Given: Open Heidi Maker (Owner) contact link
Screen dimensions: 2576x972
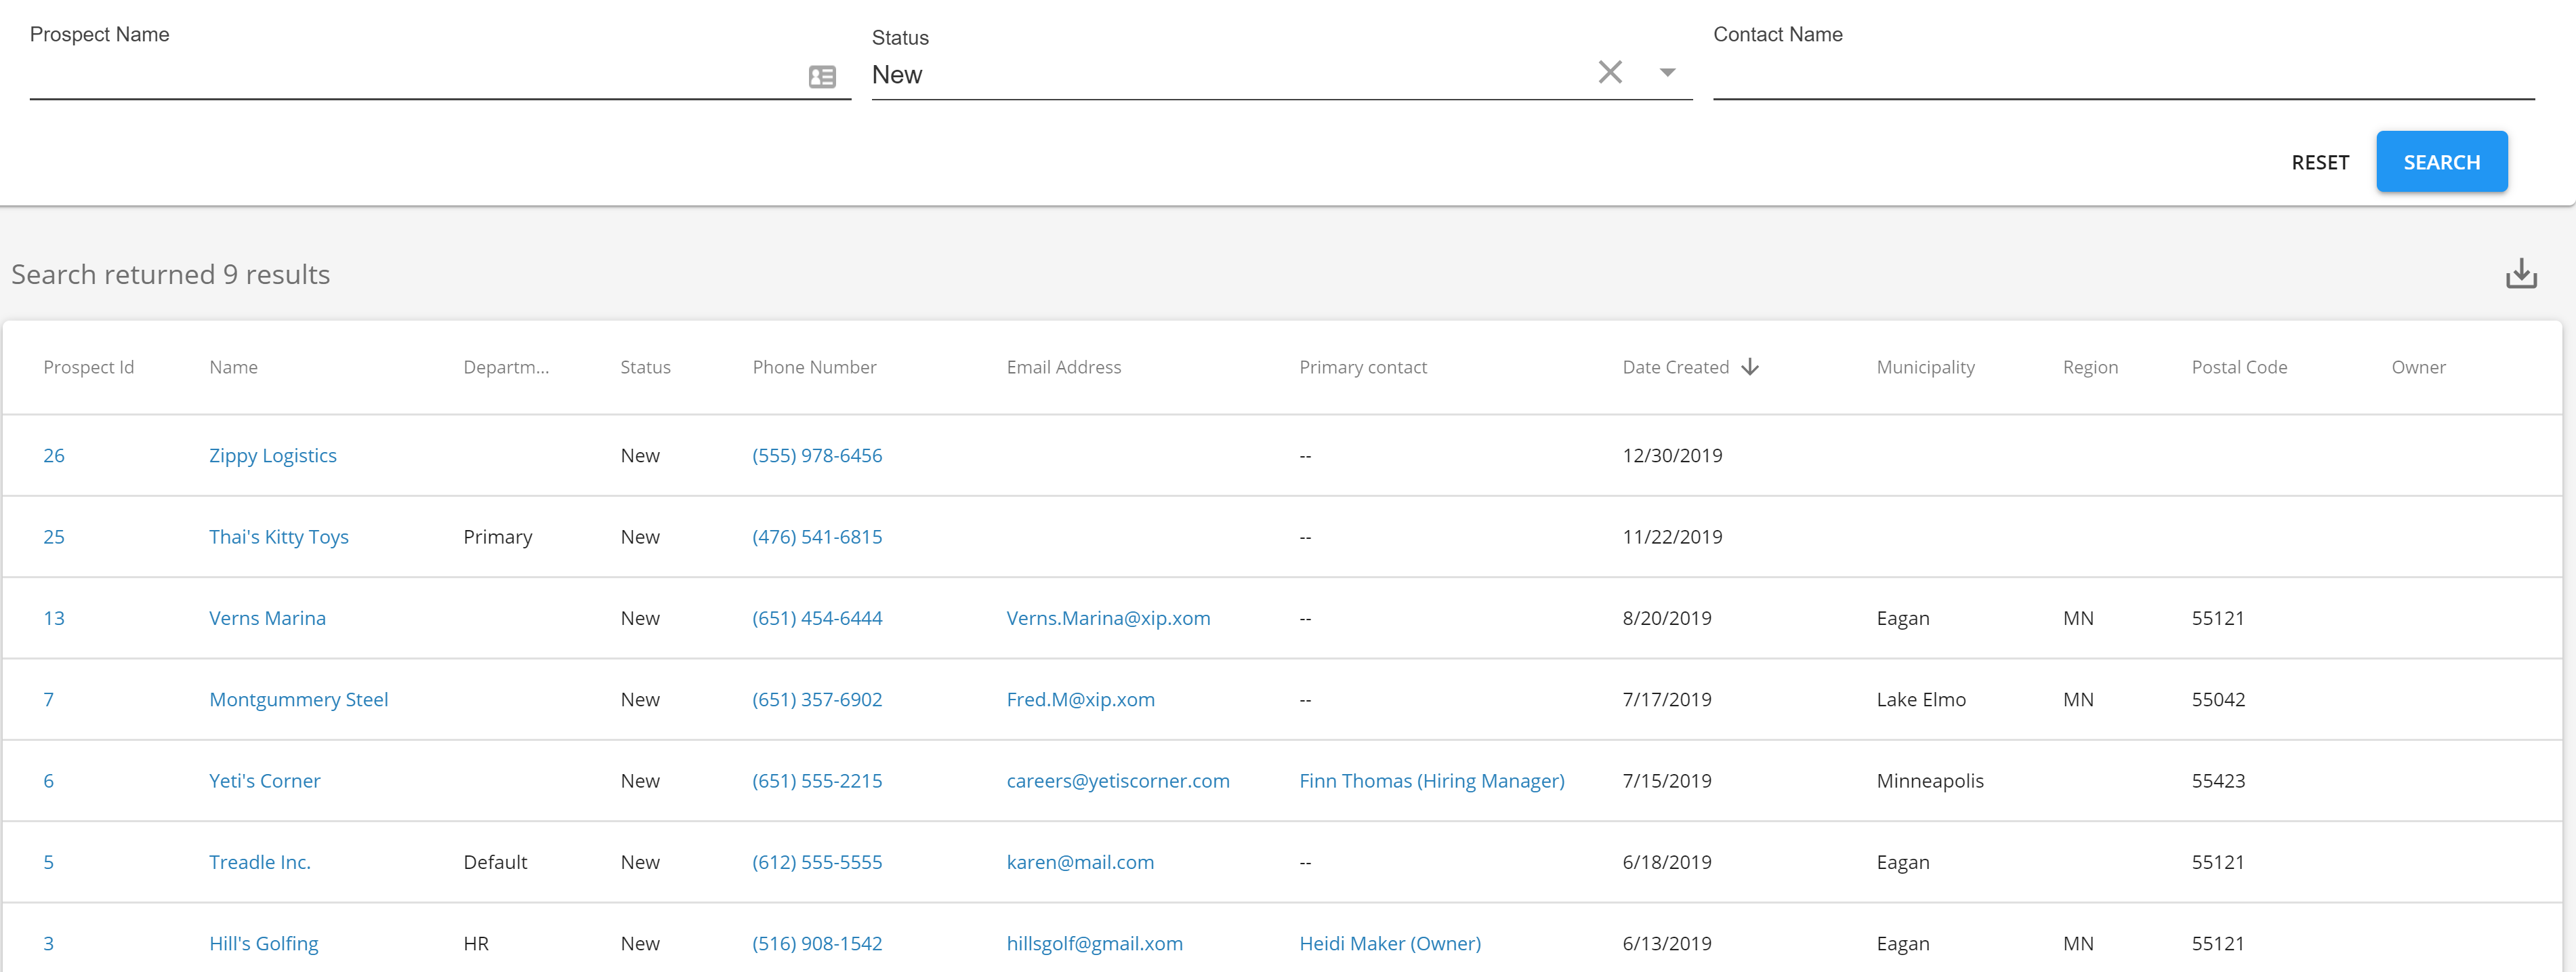Looking at the screenshot, I should [x=1389, y=943].
